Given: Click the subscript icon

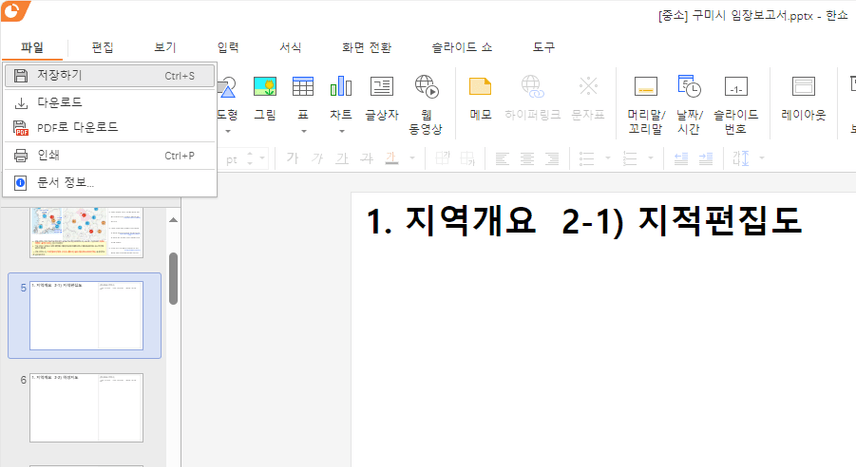Looking at the screenshot, I should coord(468,158).
